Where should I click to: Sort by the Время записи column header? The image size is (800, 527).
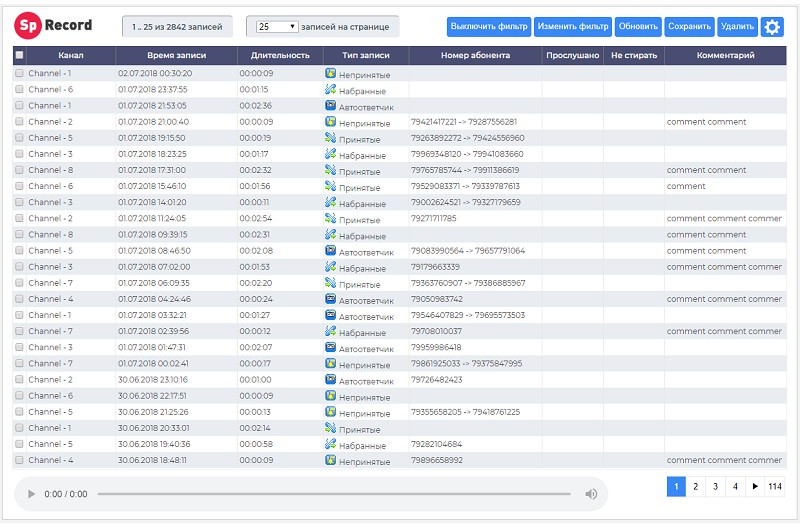point(176,55)
